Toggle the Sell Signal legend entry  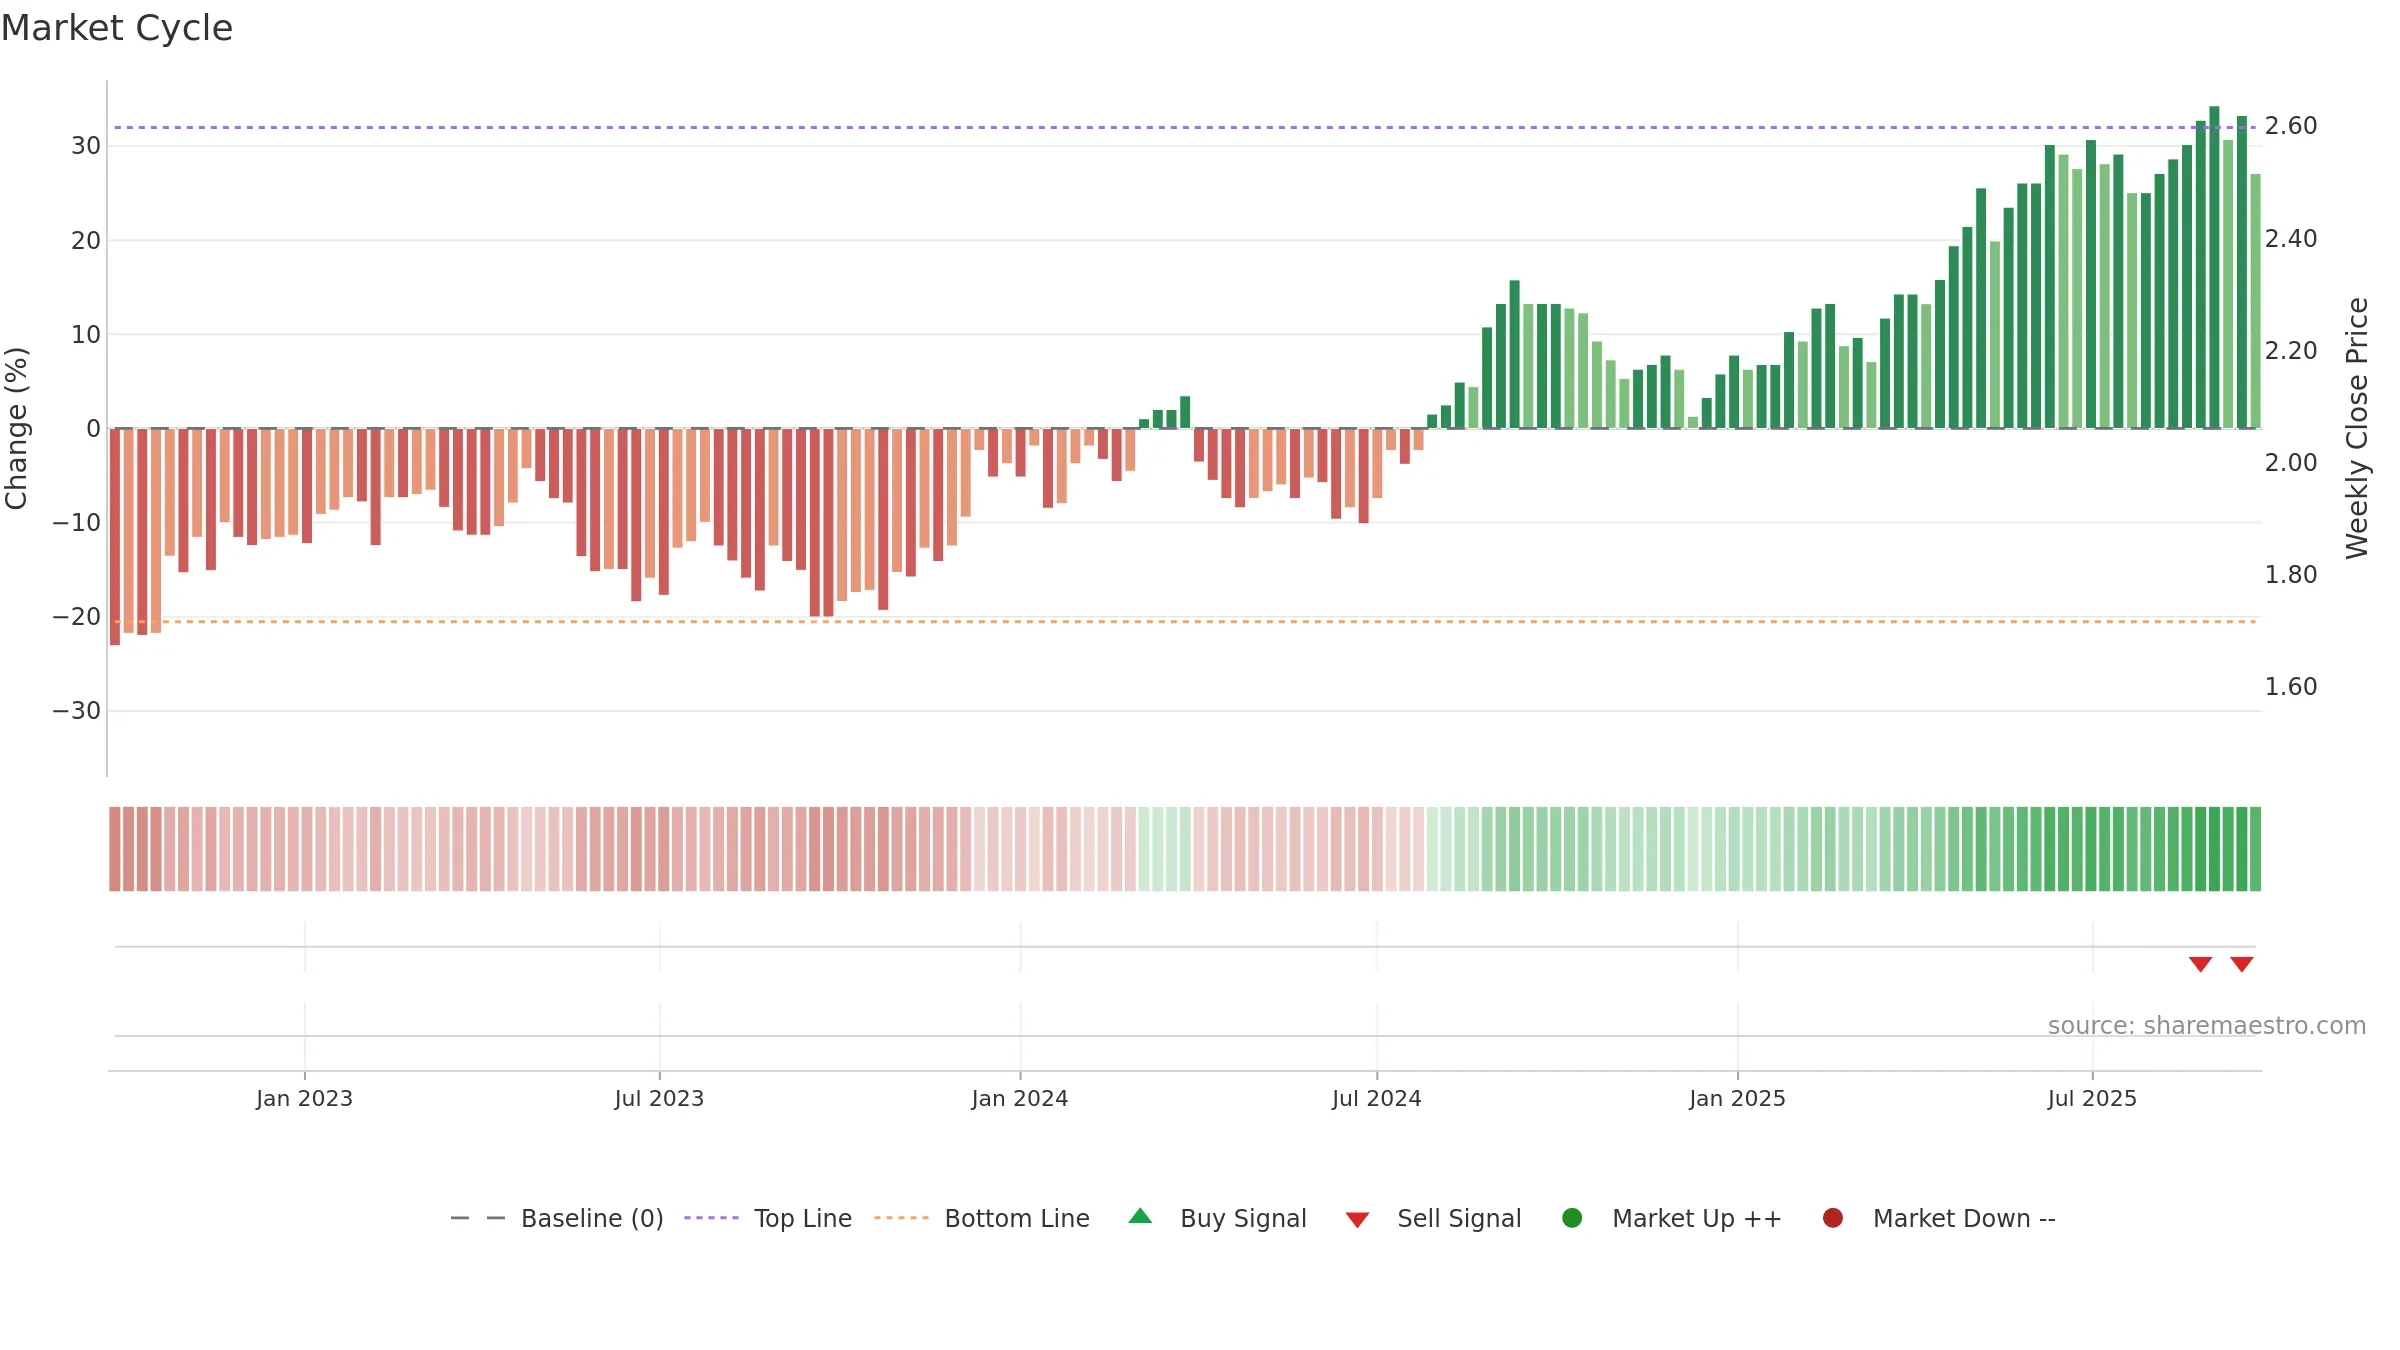(1433, 1218)
